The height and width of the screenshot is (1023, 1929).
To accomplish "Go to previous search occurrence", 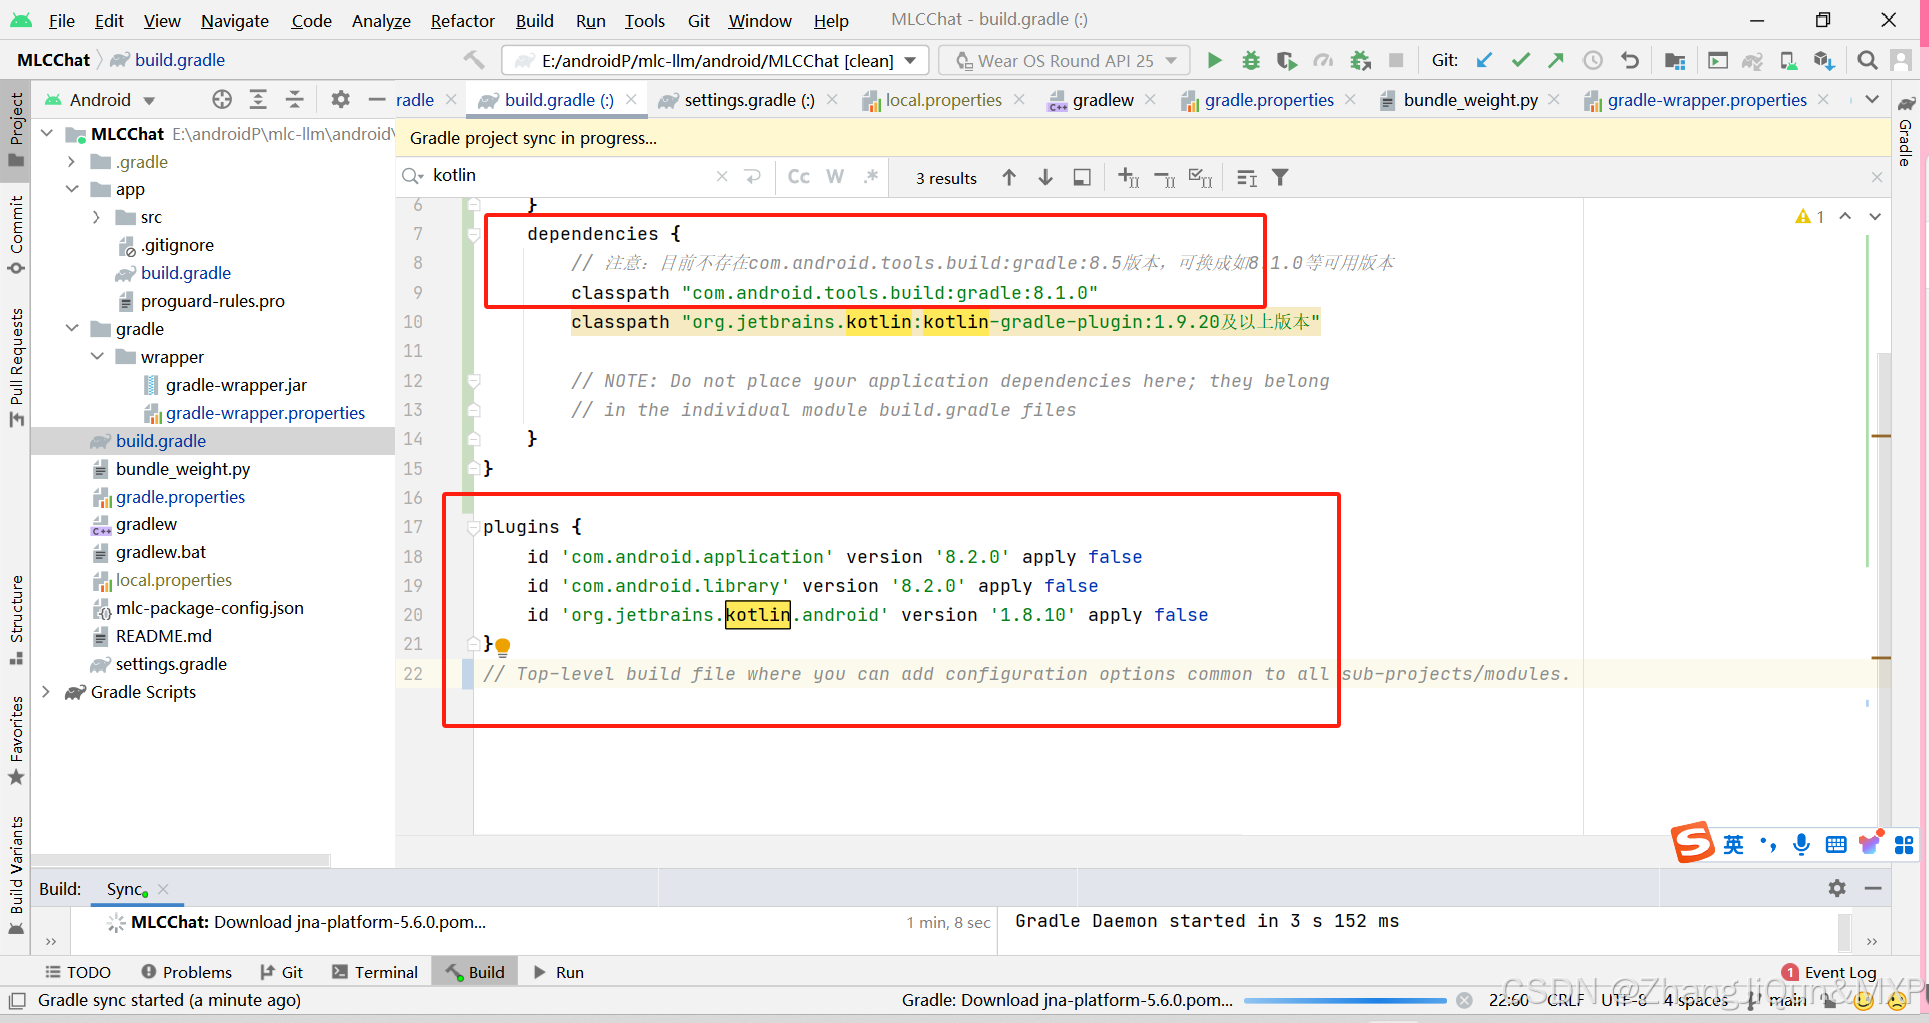I will 1009,177.
